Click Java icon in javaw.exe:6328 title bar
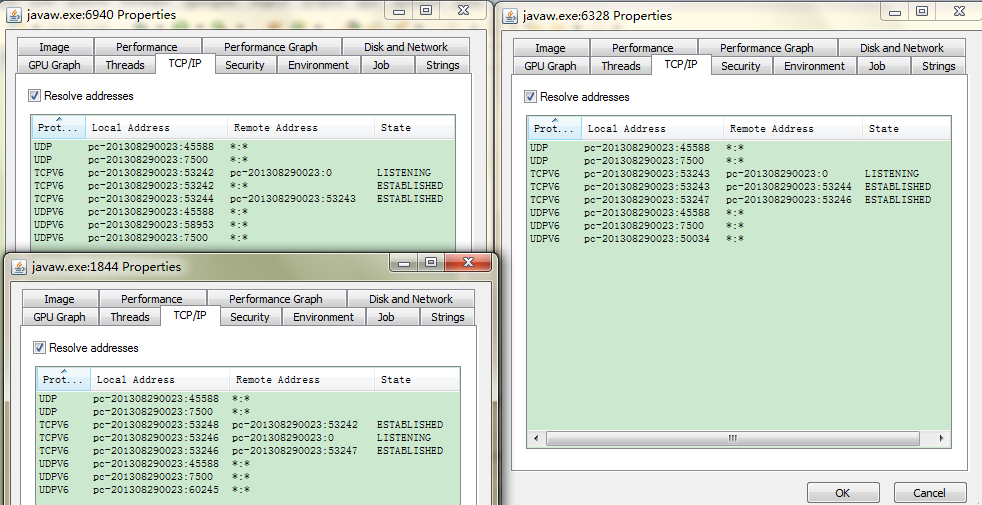The width and height of the screenshot is (982, 505). click(510, 16)
